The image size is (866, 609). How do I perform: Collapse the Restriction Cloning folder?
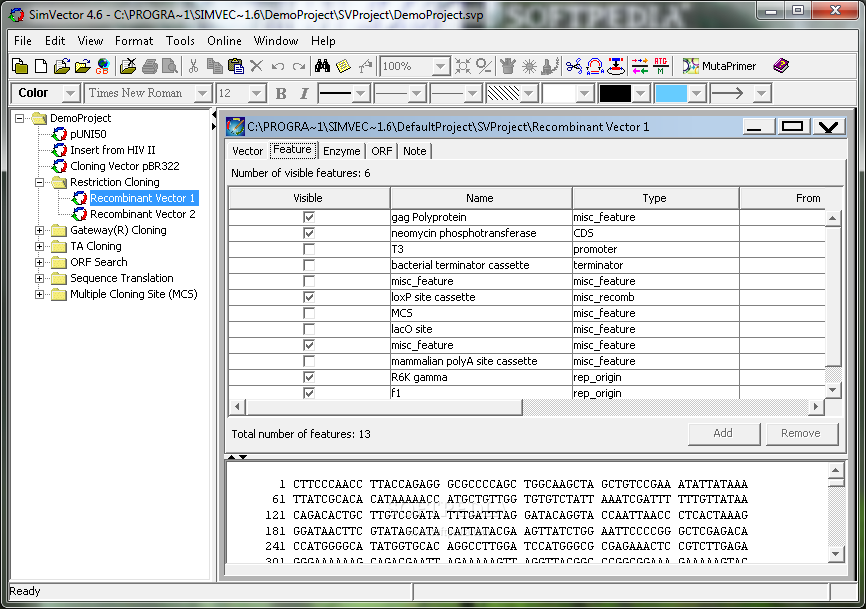pos(40,182)
